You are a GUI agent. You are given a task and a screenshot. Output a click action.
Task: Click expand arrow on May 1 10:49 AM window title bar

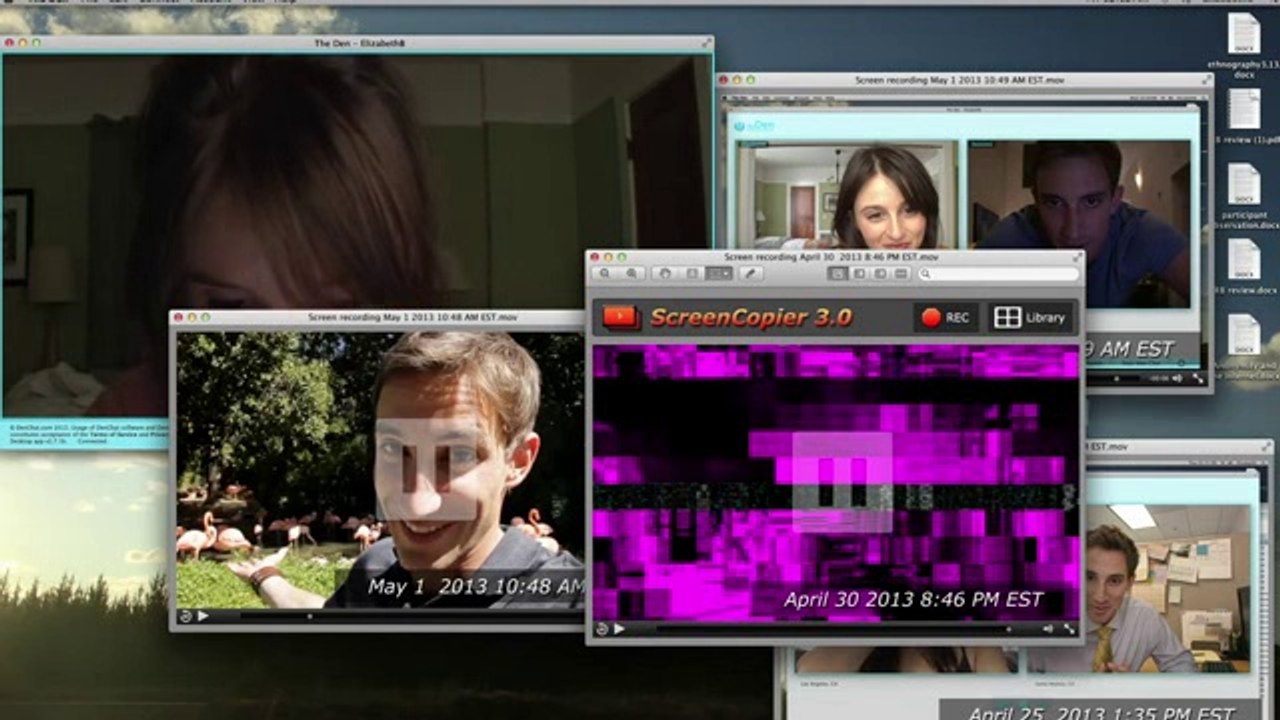[1204, 79]
